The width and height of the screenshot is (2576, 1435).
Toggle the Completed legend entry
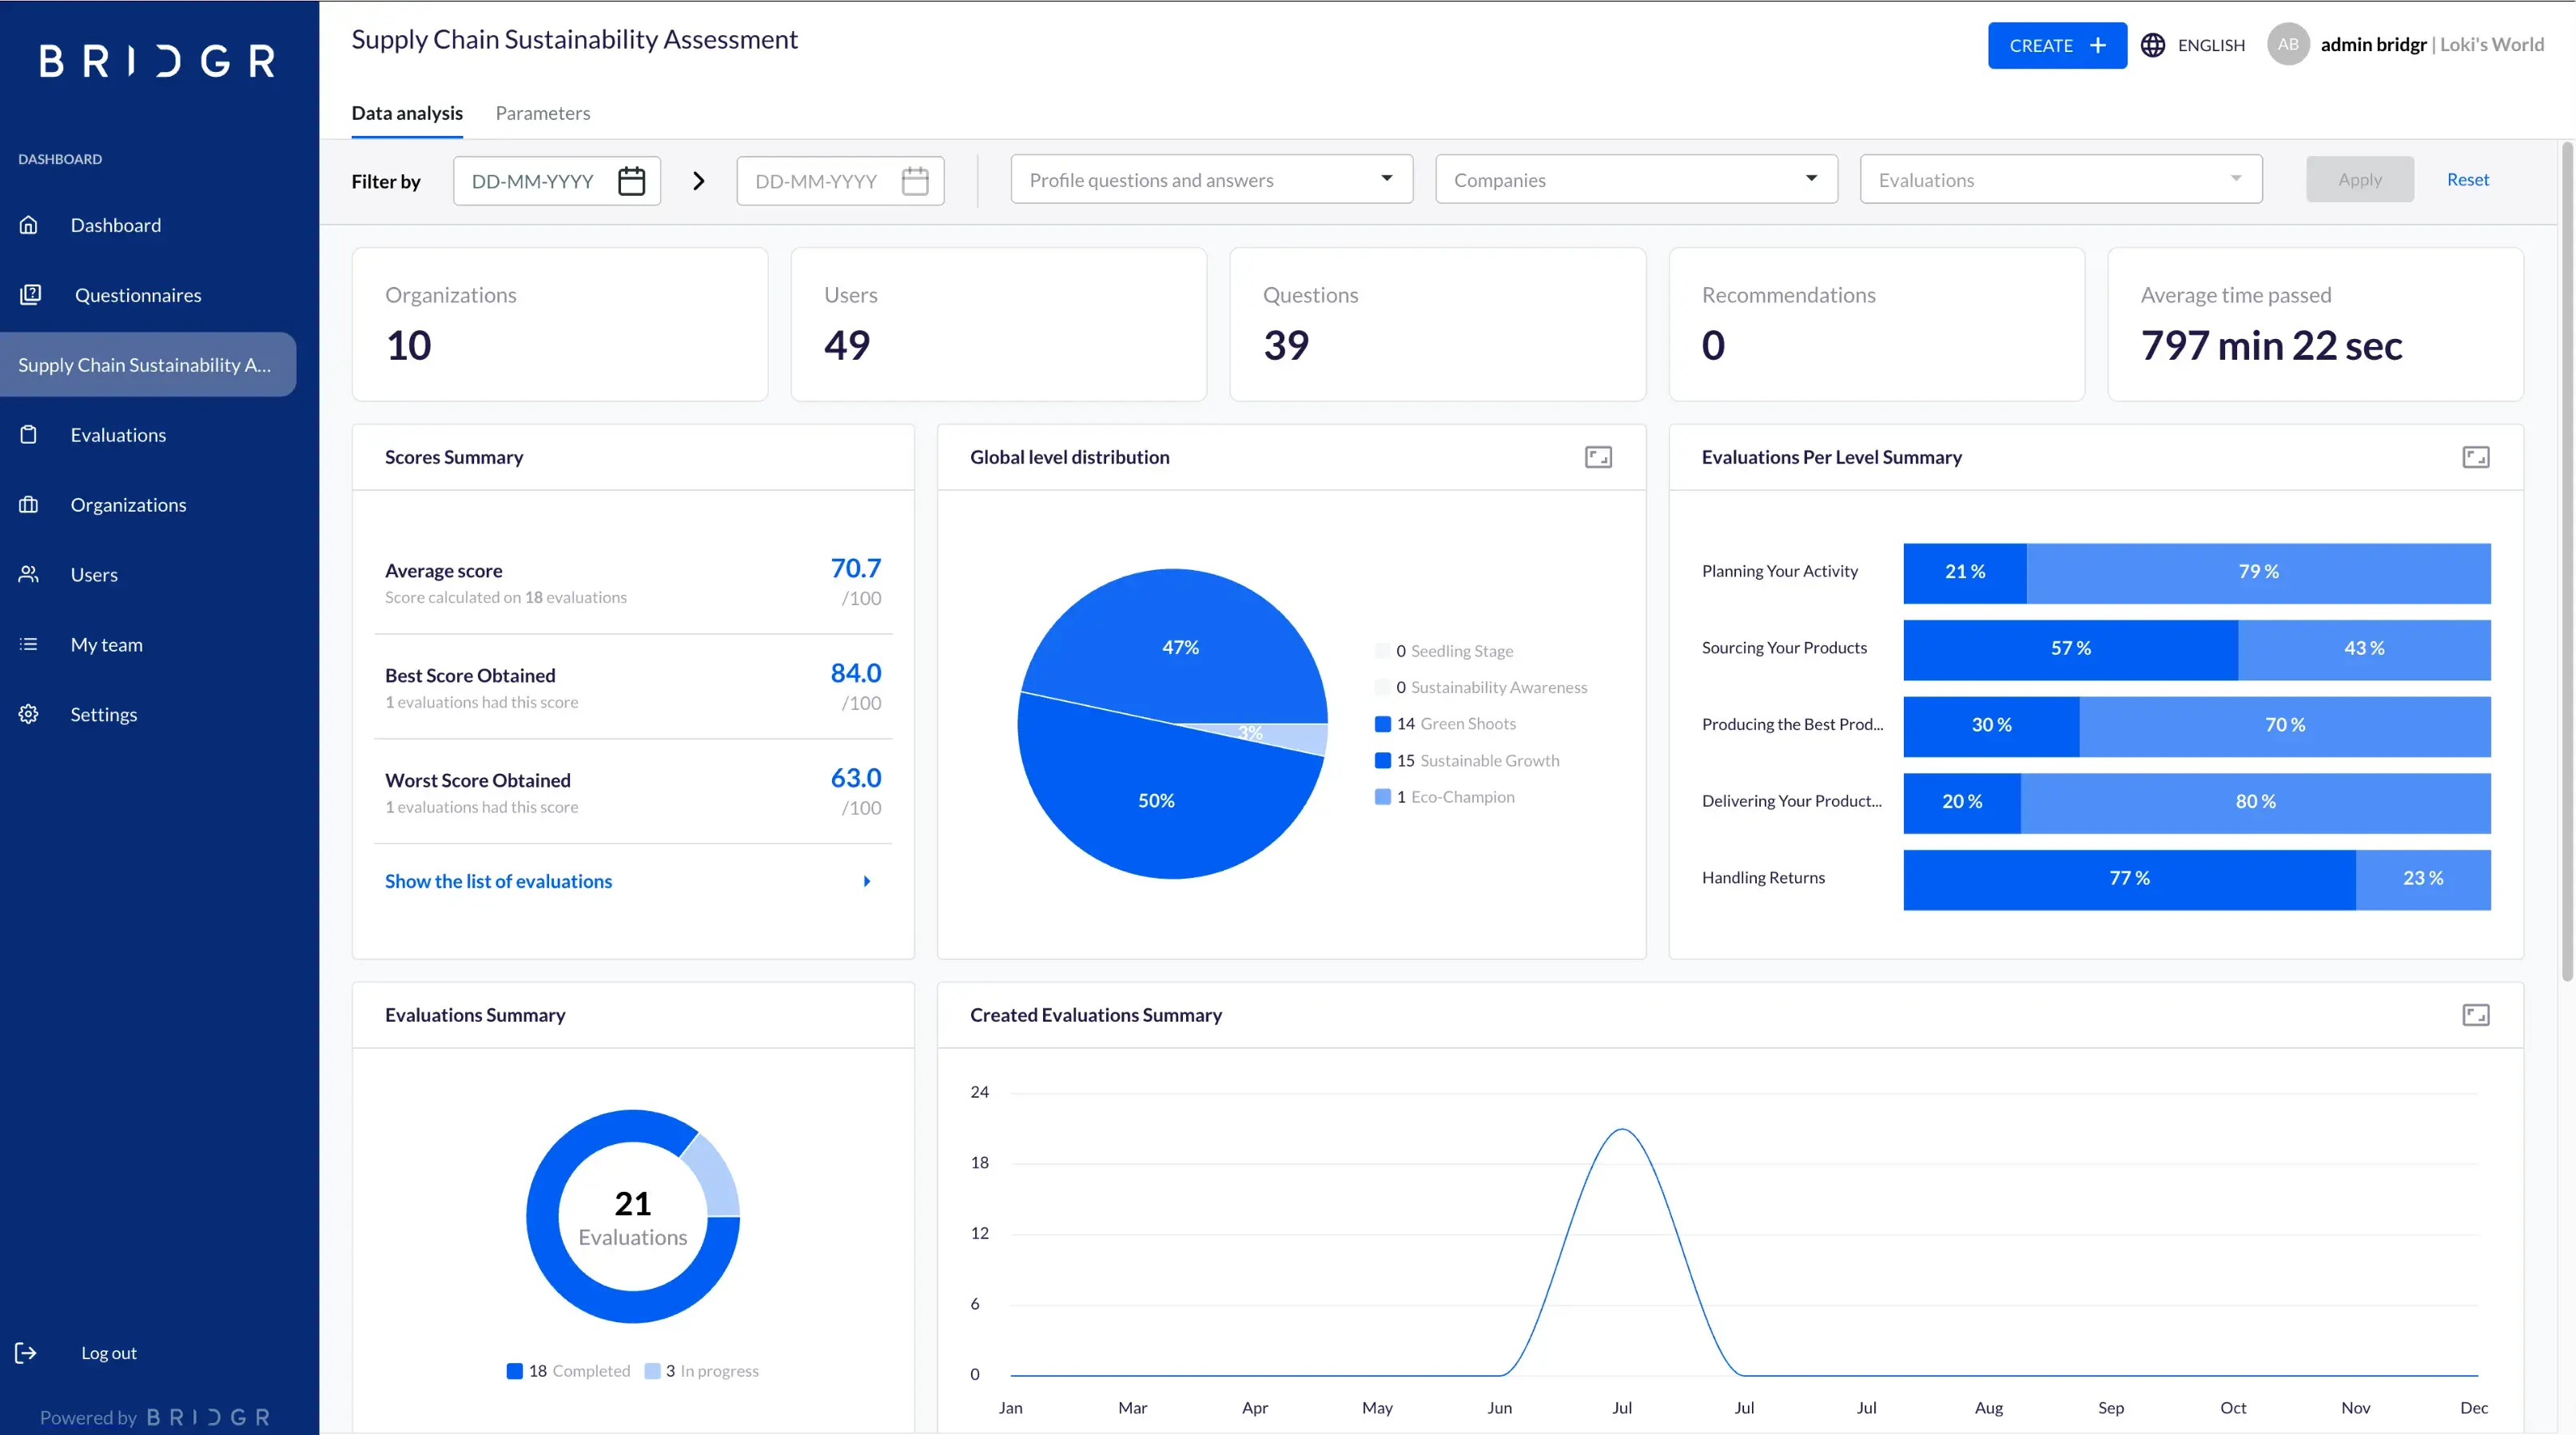click(x=568, y=1371)
